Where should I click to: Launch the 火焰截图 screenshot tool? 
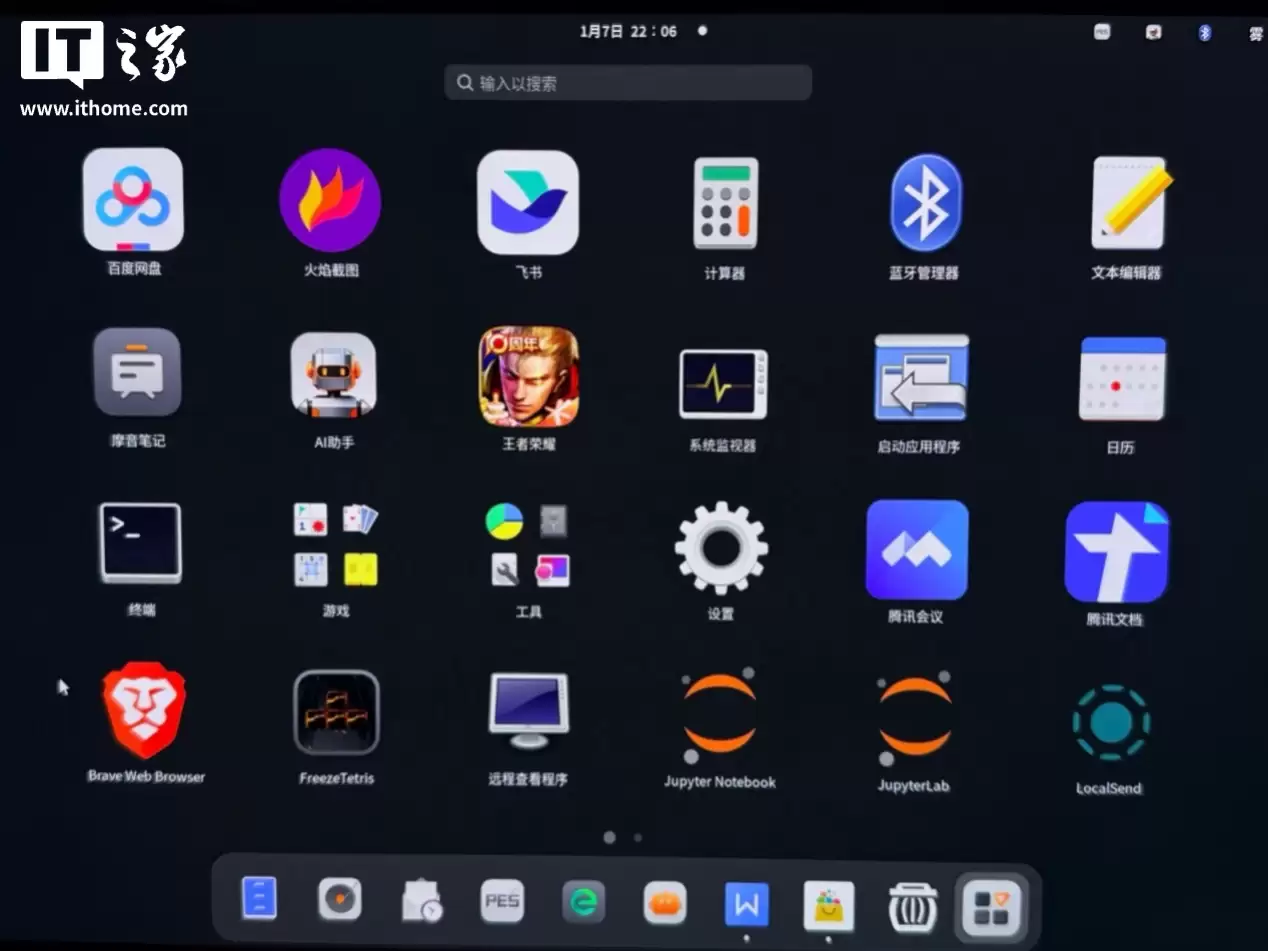click(330, 200)
